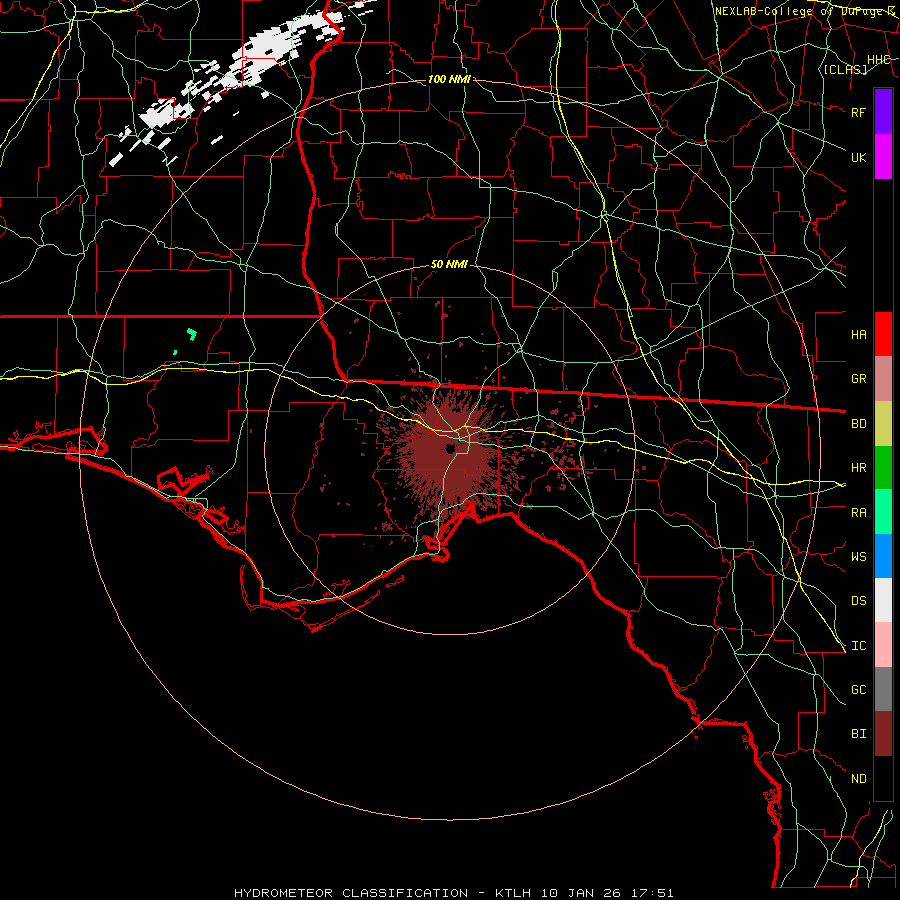Click the small green rain echo
The image size is (900, 900).
pos(192,333)
